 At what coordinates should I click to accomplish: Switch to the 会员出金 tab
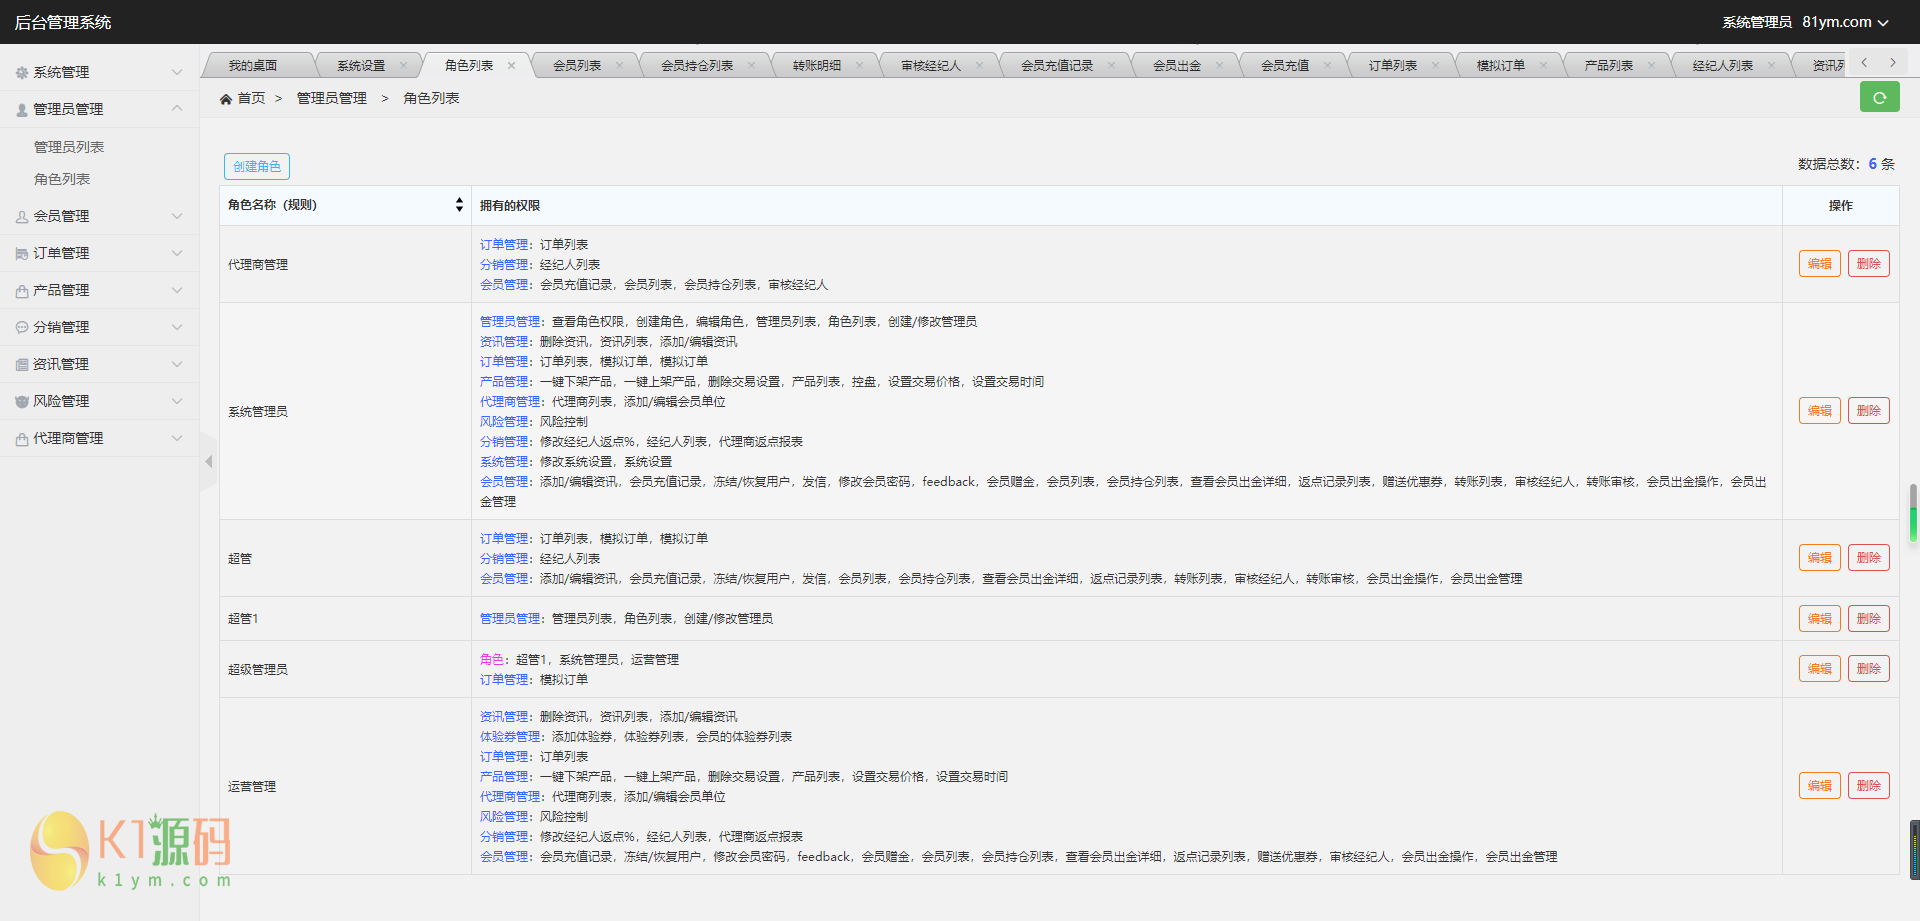pos(1176,66)
